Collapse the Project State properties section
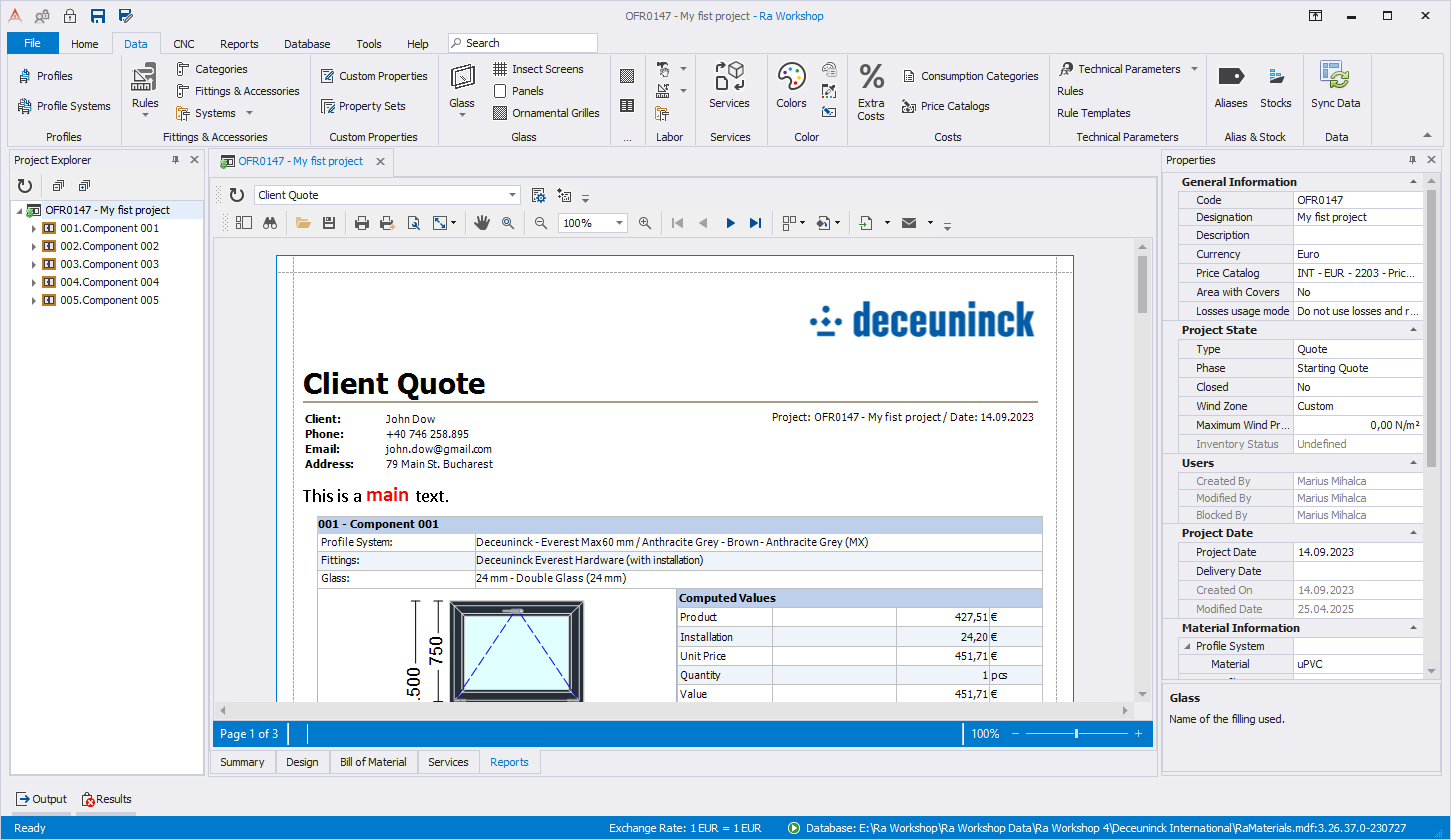The width and height of the screenshot is (1451, 840). point(1413,330)
